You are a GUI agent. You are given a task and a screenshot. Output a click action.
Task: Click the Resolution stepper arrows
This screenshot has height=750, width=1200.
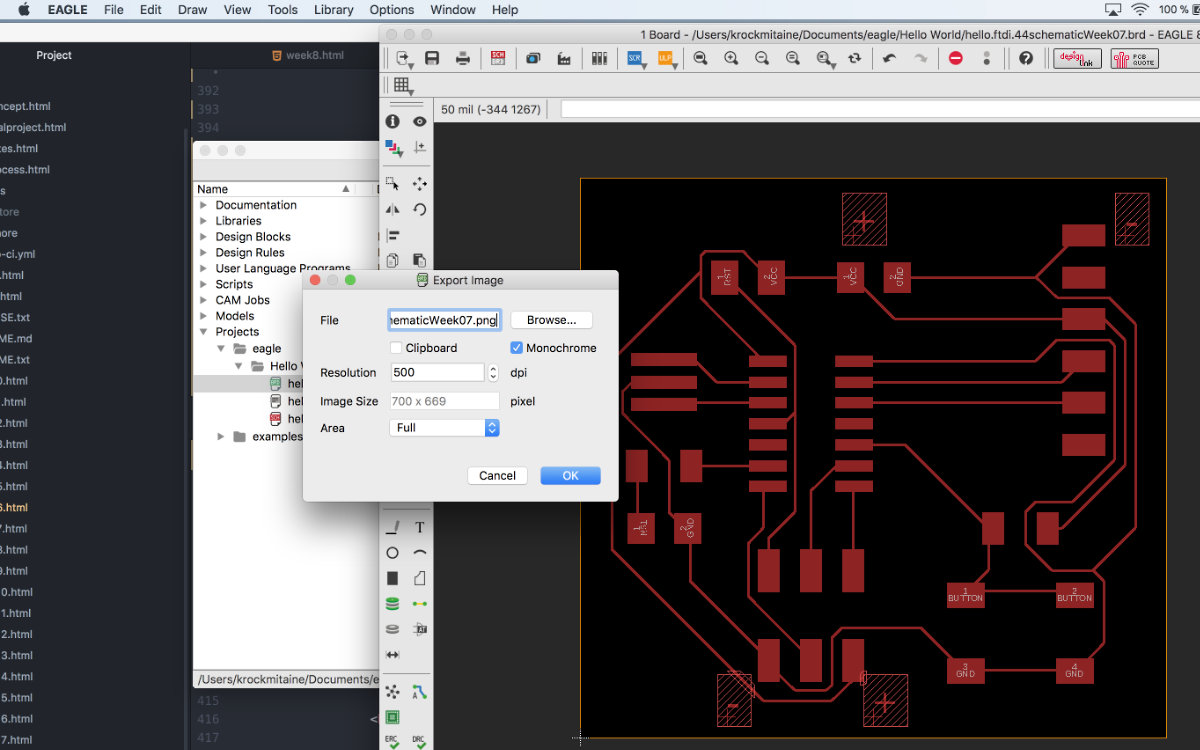[493, 373]
